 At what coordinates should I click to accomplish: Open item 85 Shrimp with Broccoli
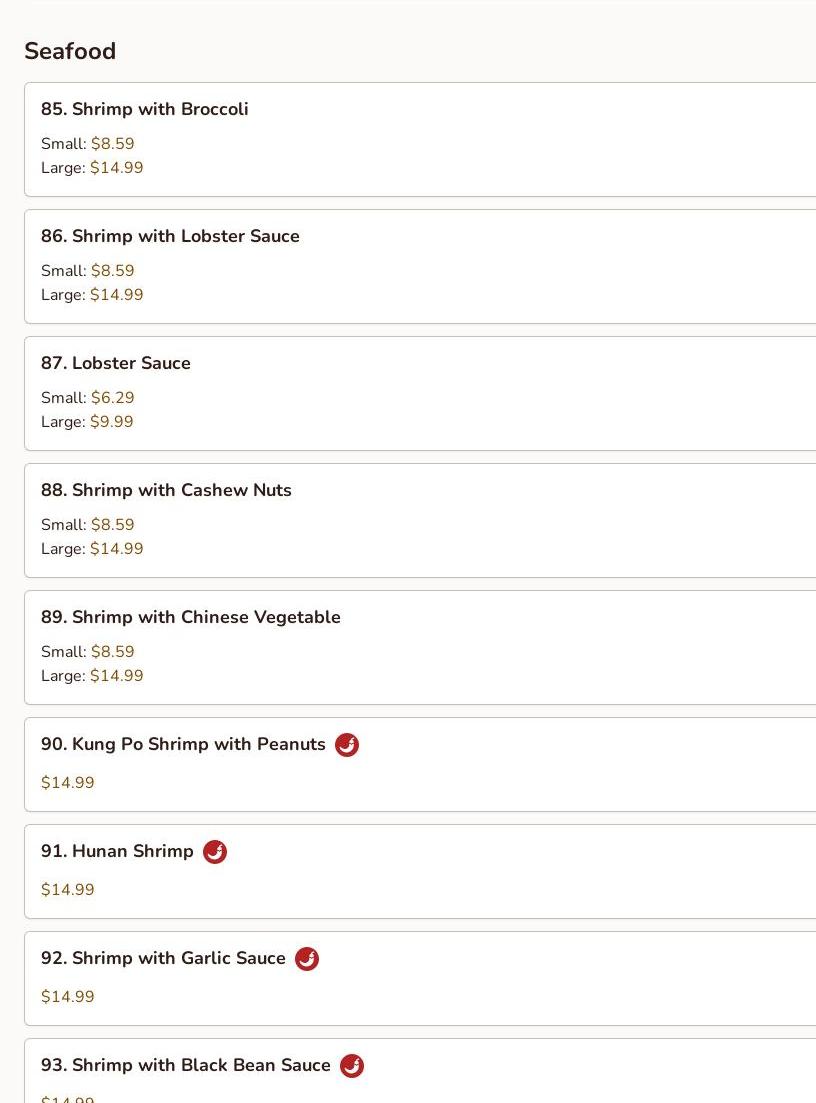(145, 109)
